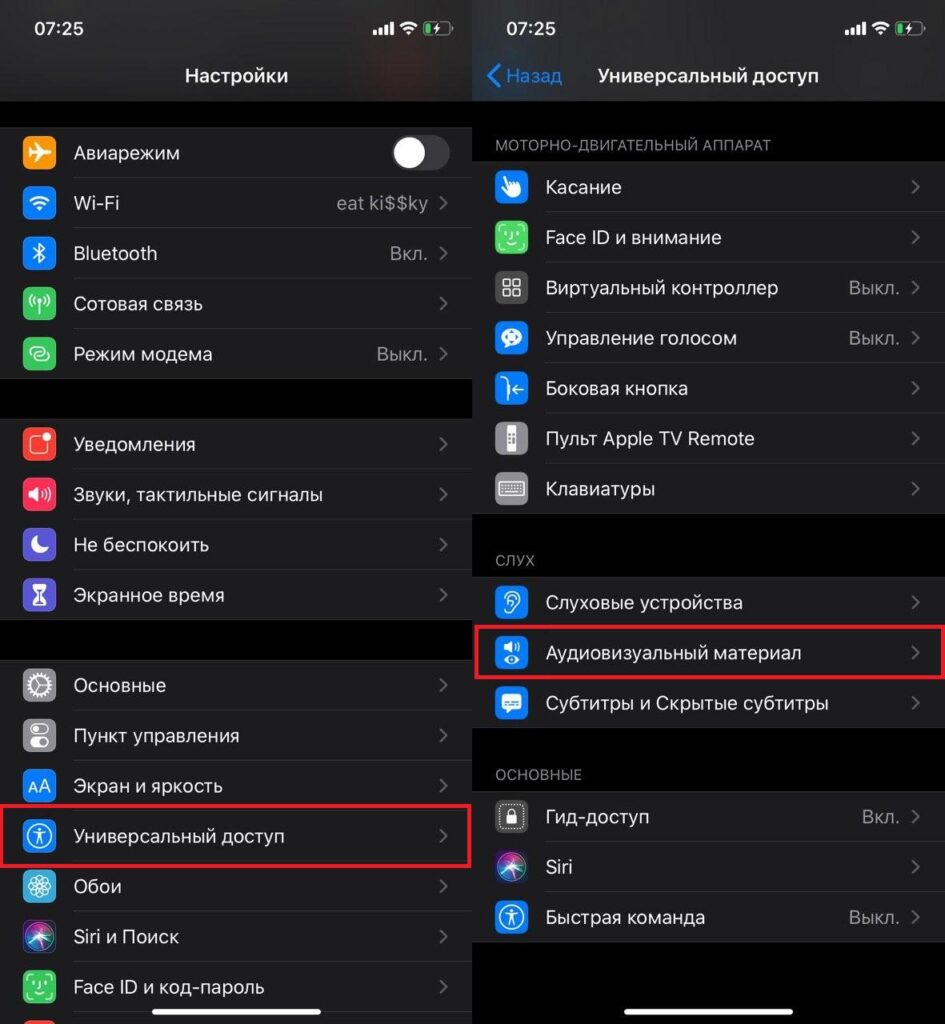945x1024 pixels.
Task: Toggle the Авиарежим switch
Action: coord(421,153)
